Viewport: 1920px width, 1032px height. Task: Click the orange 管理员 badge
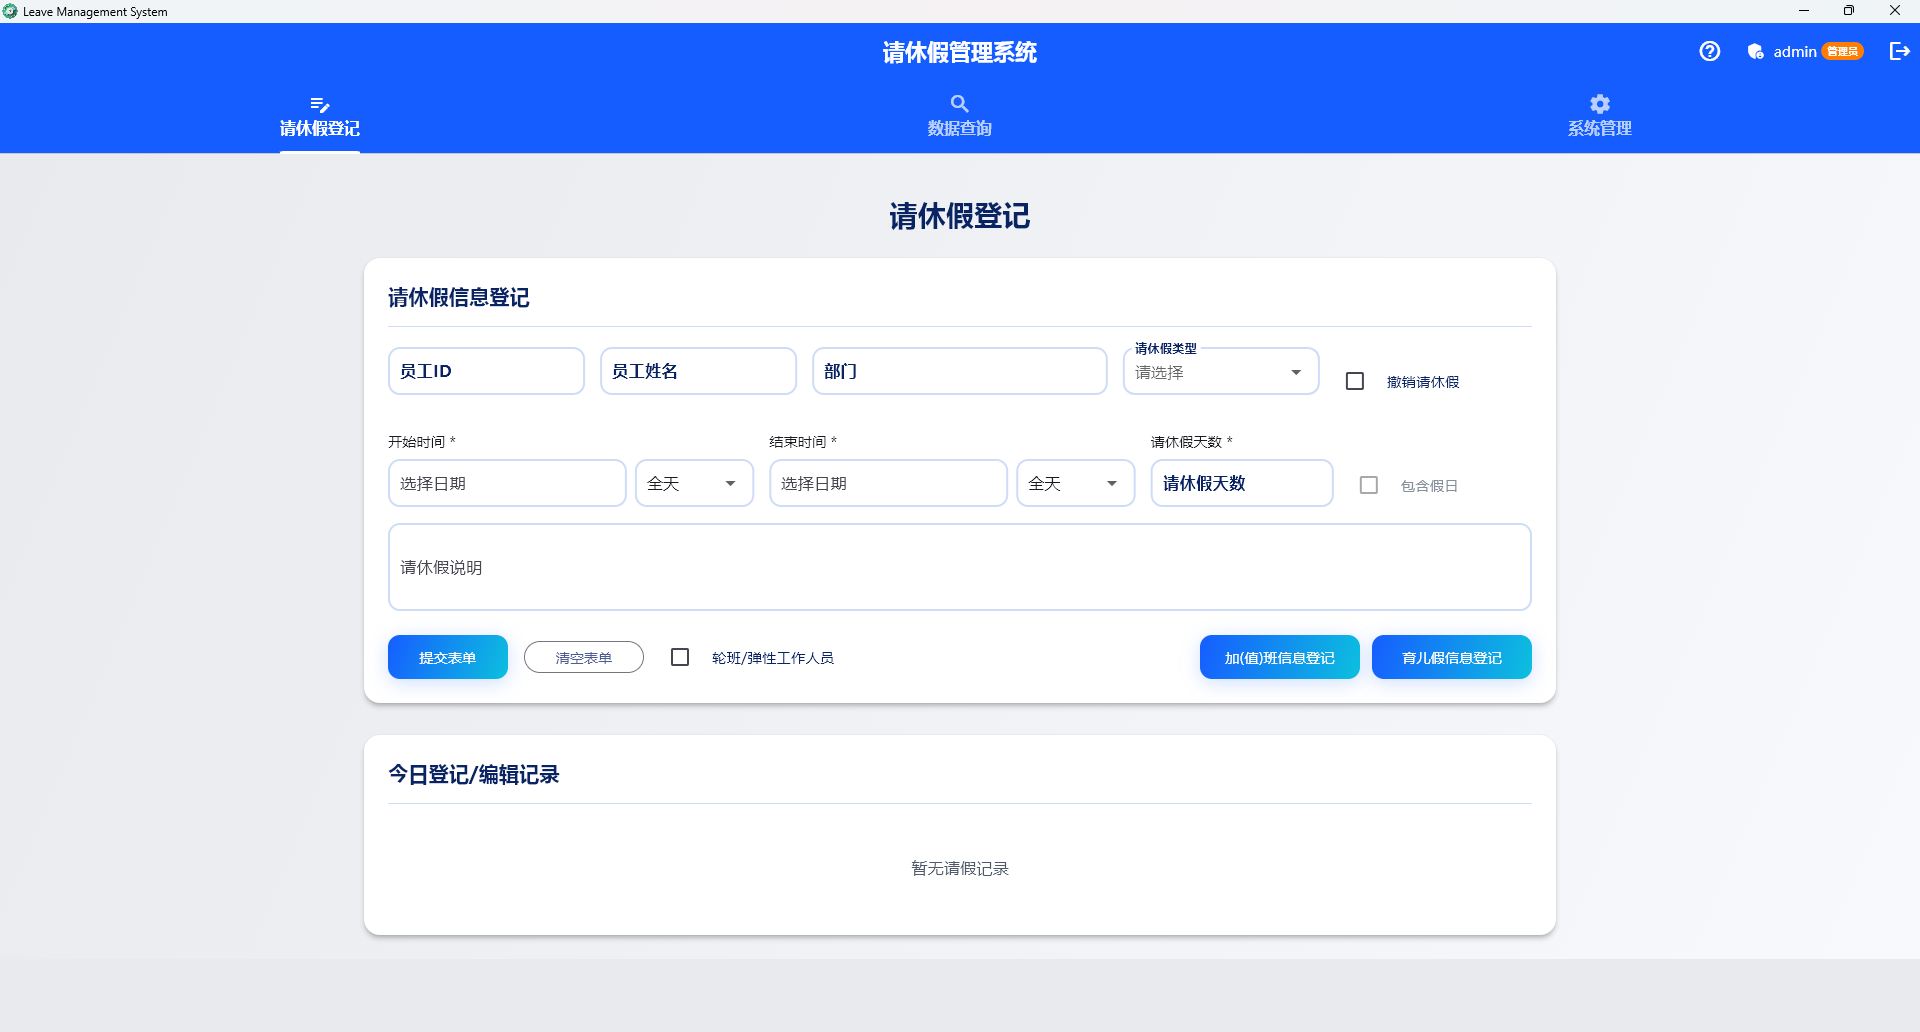[x=1842, y=52]
